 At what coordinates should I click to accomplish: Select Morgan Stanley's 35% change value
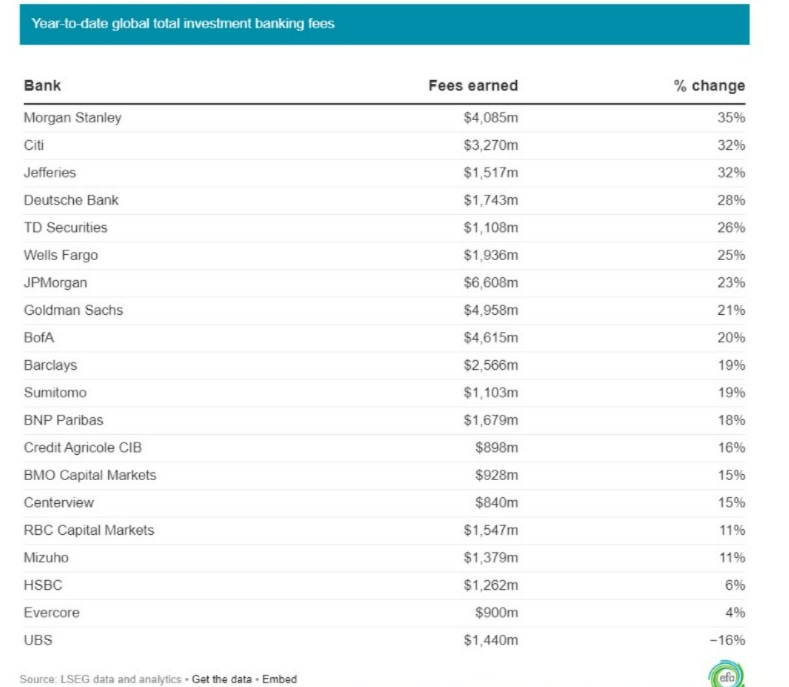(x=731, y=118)
